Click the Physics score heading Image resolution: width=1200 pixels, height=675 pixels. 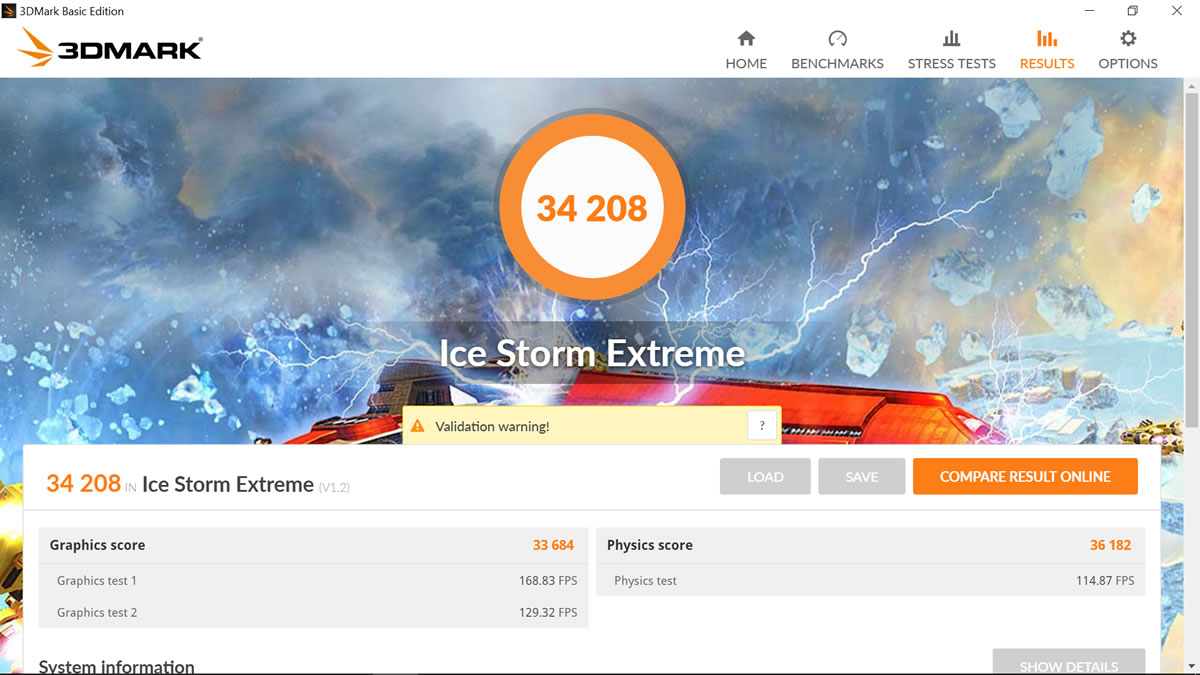[x=650, y=545]
